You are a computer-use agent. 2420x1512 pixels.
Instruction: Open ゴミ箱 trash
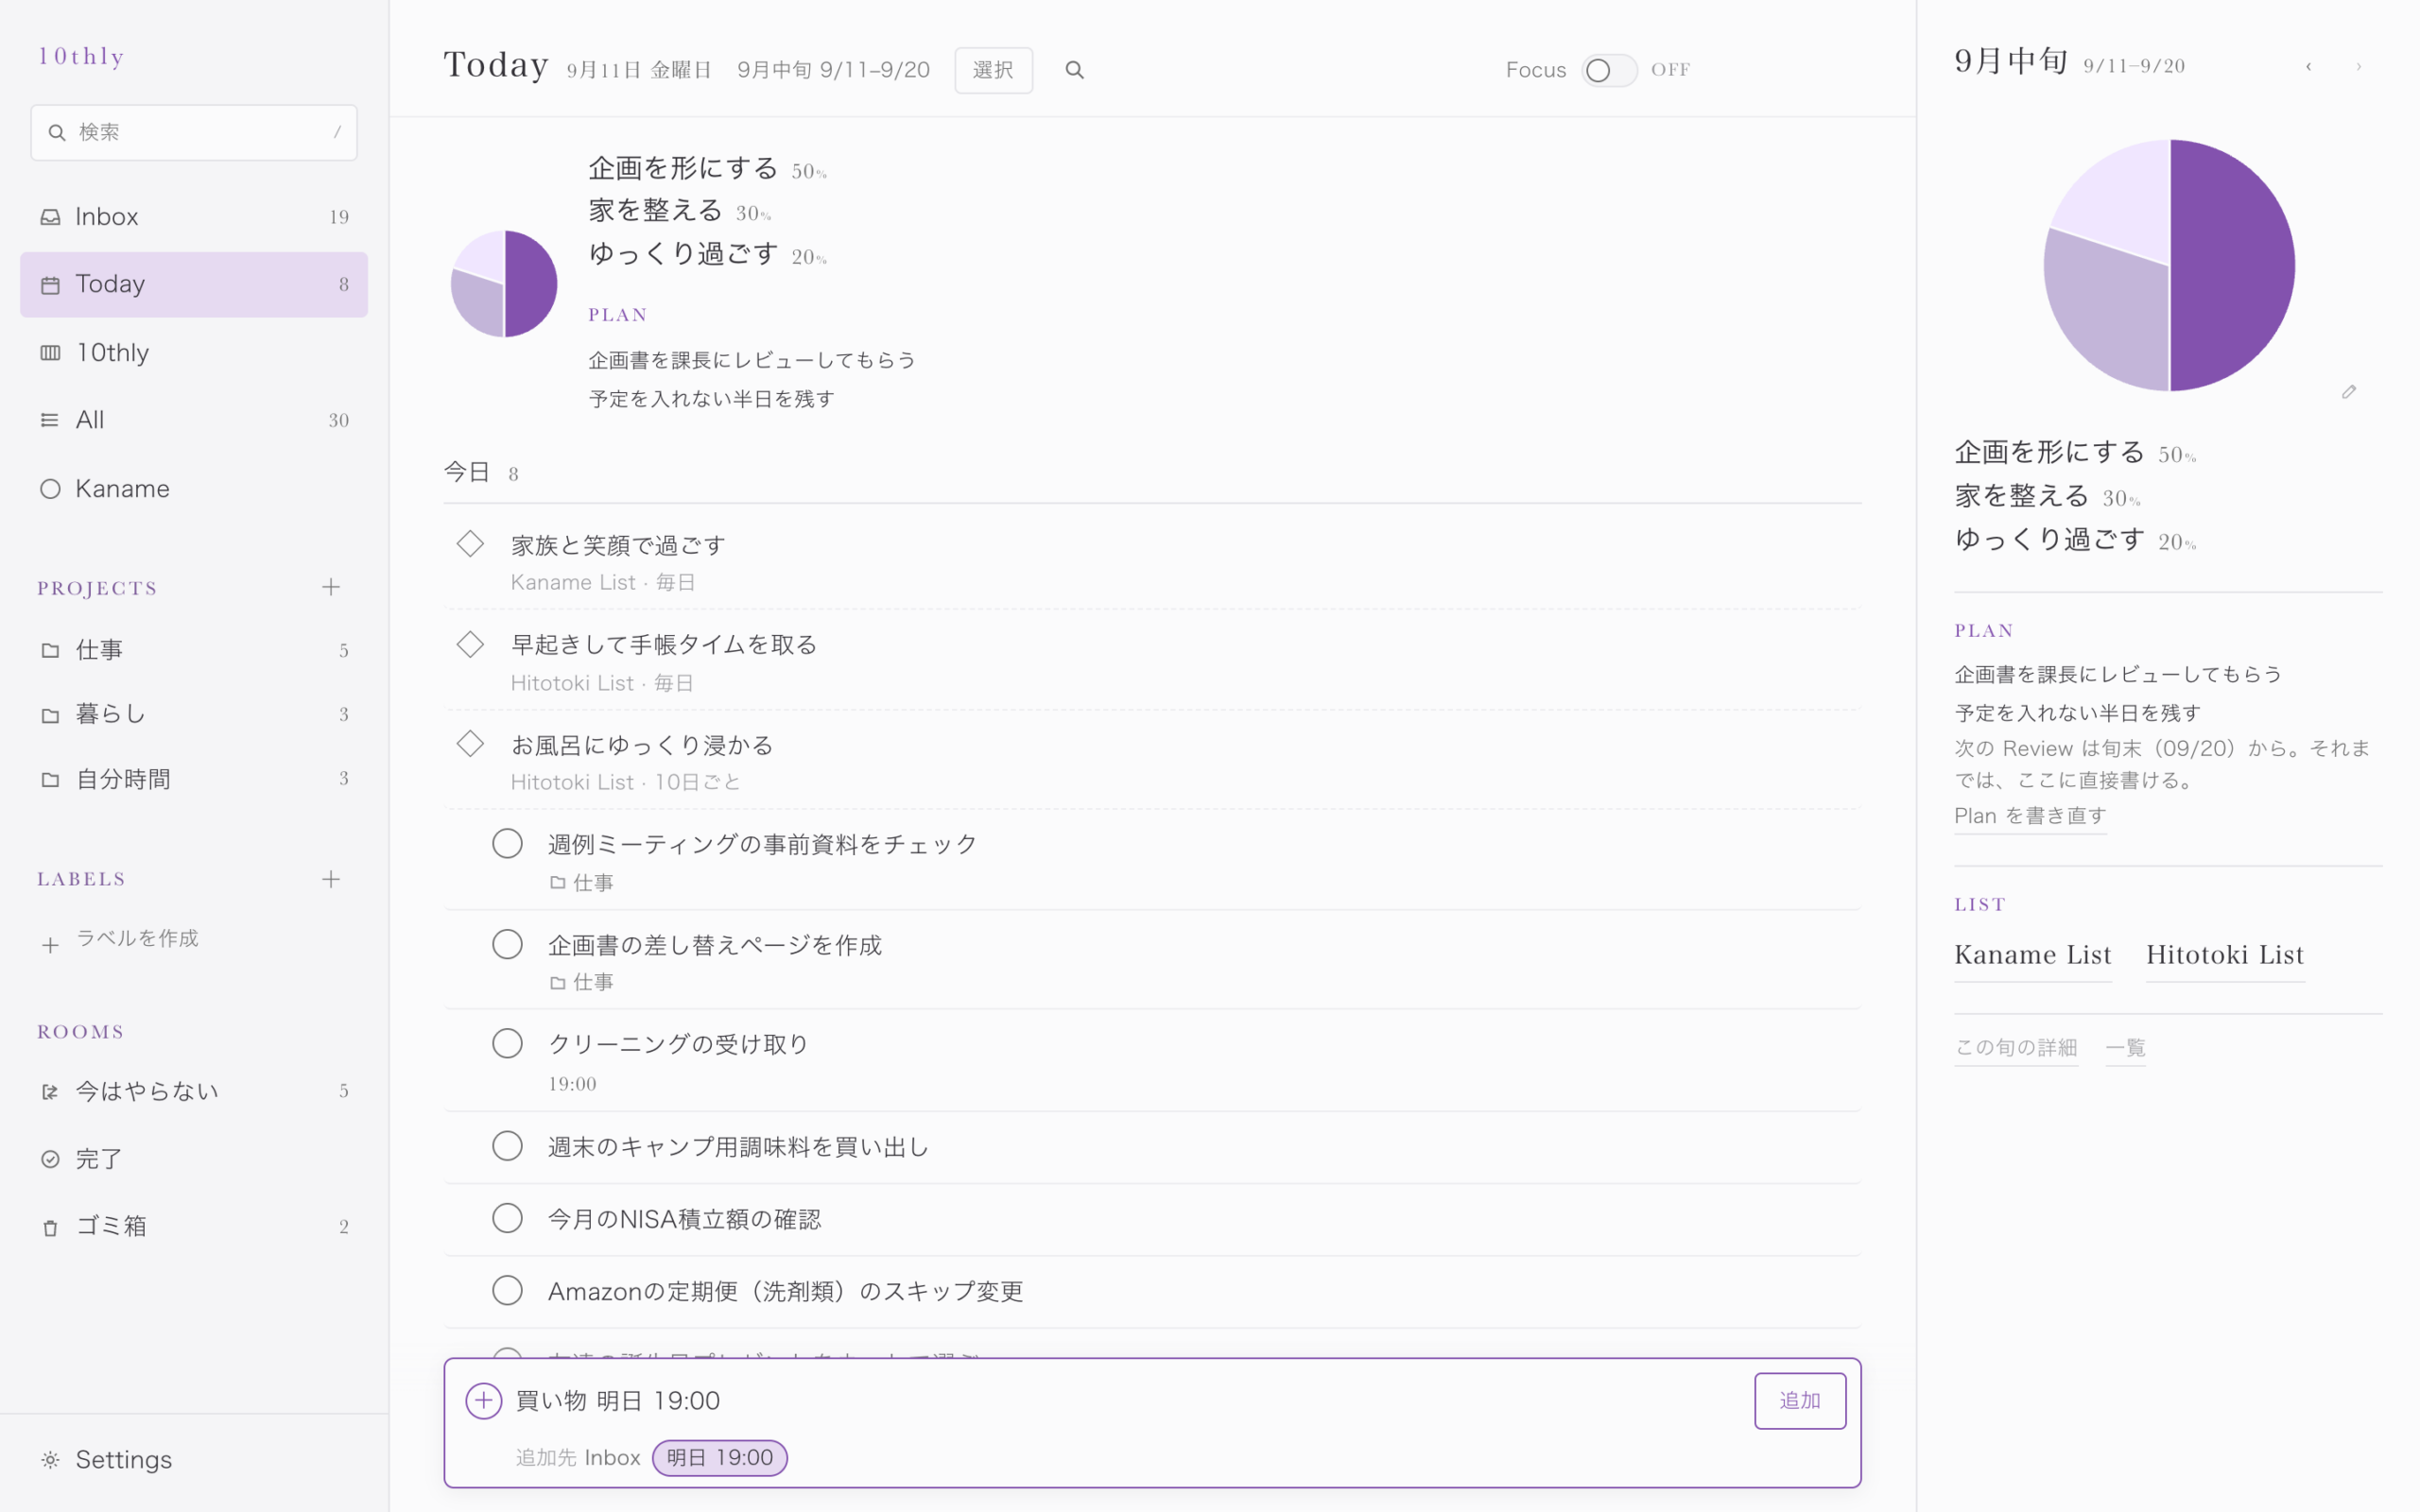194,1226
